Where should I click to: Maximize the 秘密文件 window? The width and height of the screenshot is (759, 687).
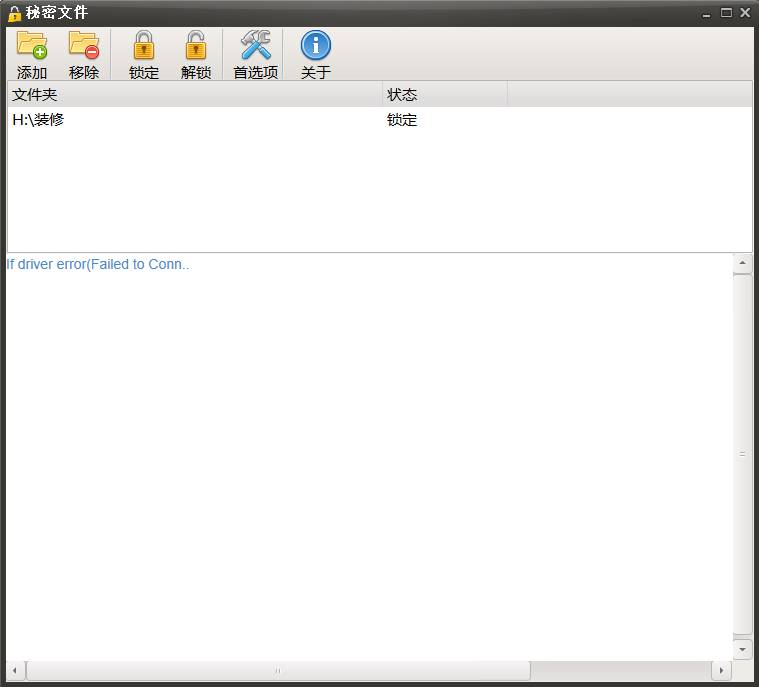(726, 13)
